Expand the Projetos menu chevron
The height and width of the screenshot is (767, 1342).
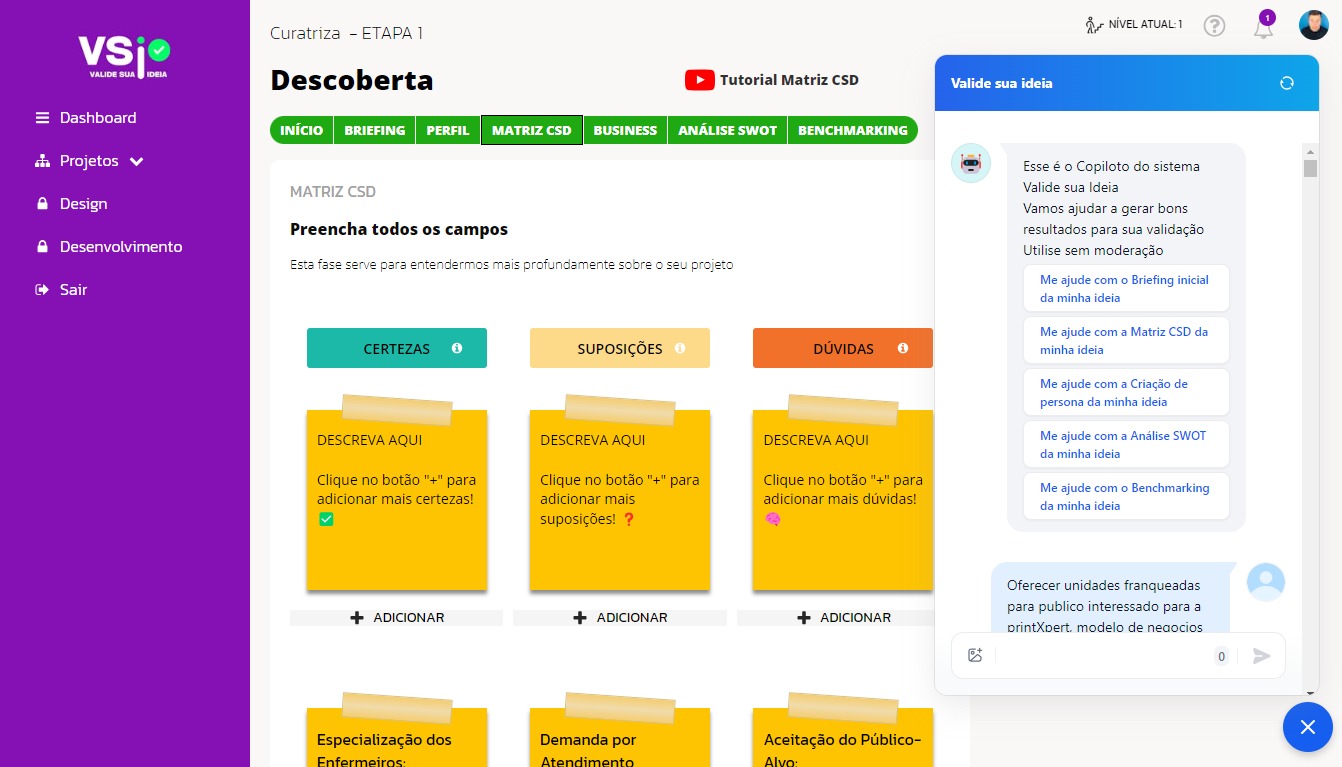(x=137, y=161)
